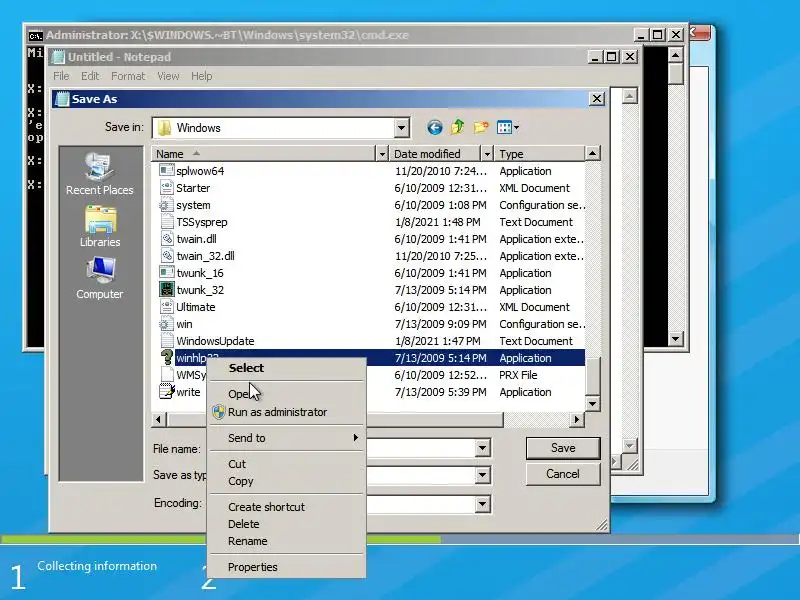Click the file list down scroll arrow
This screenshot has height=600, width=800.
tap(592, 404)
